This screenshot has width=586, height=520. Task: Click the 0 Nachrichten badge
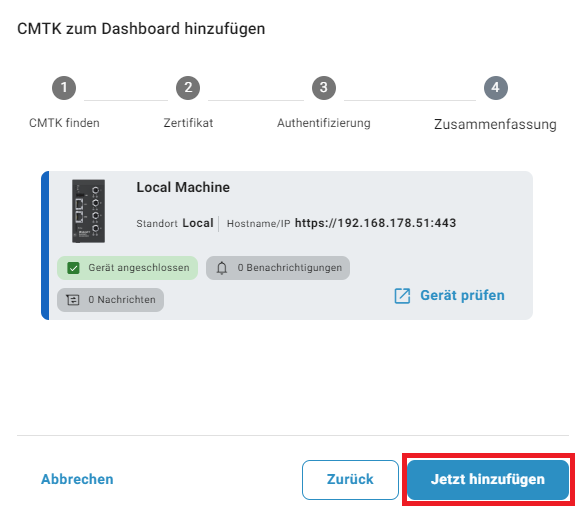pos(110,300)
